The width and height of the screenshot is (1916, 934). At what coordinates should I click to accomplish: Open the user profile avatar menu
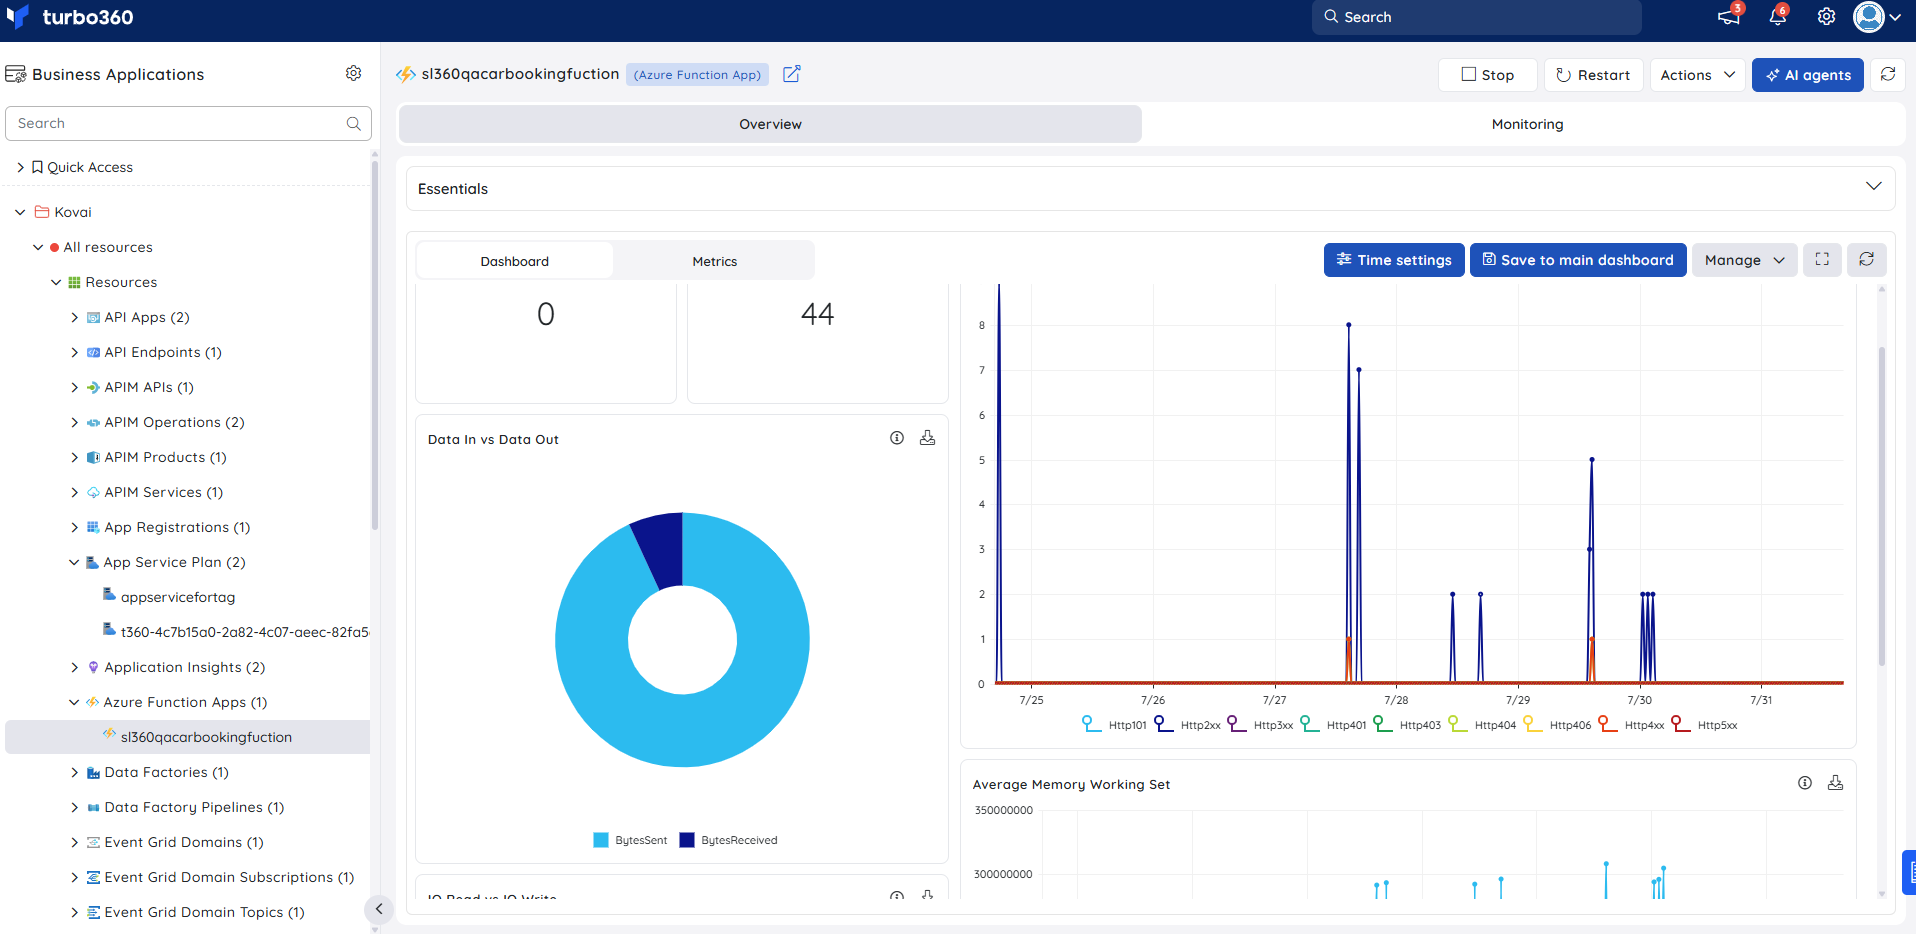(x=1877, y=17)
